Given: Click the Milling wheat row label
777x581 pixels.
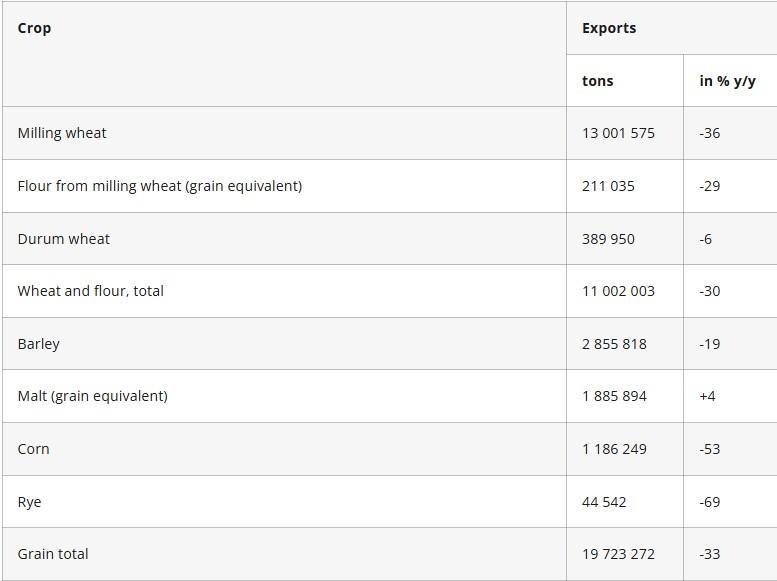Looking at the screenshot, I should tap(62, 133).
